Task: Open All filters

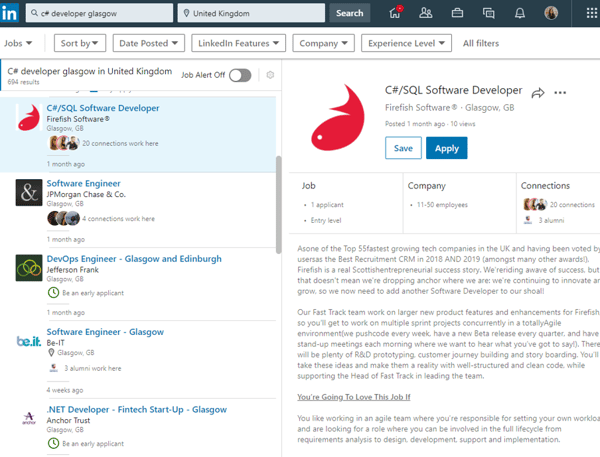Action: pos(481,43)
